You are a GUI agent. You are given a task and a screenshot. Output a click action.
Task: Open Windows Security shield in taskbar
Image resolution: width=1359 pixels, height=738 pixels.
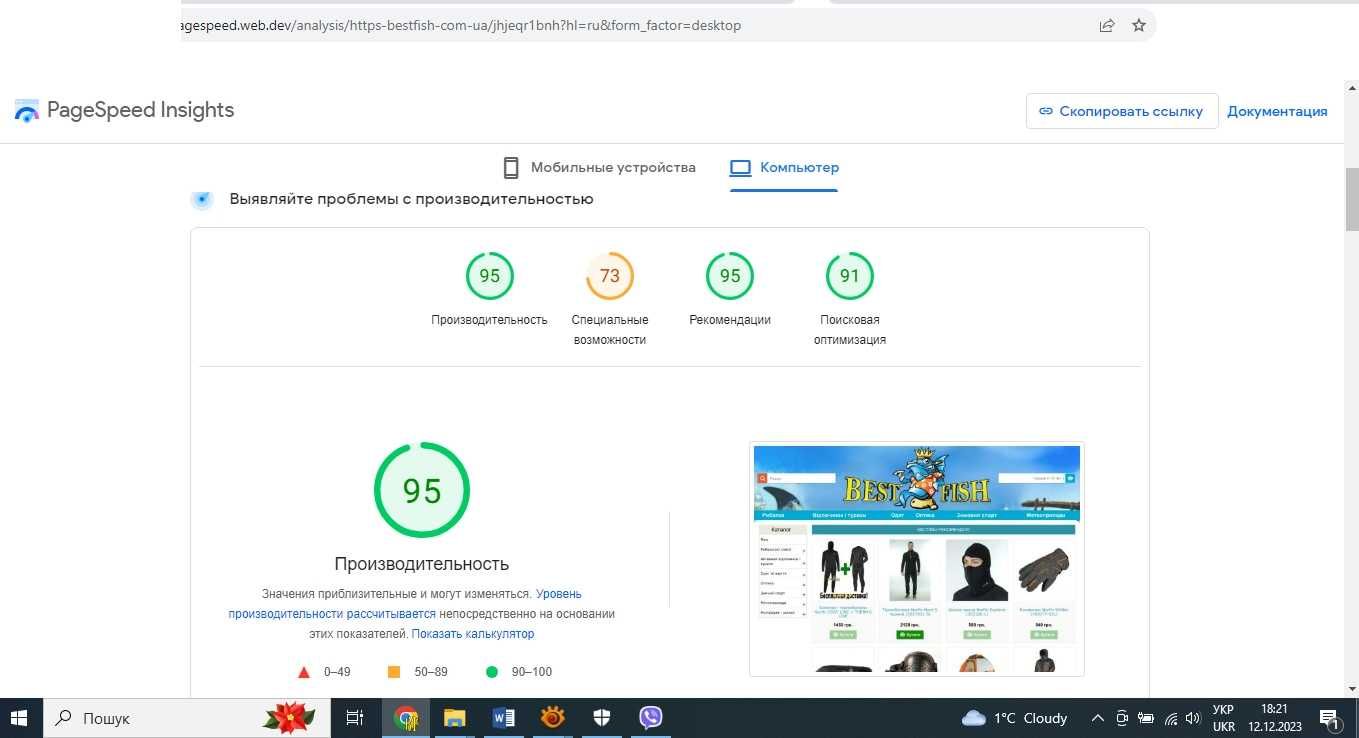pos(602,718)
